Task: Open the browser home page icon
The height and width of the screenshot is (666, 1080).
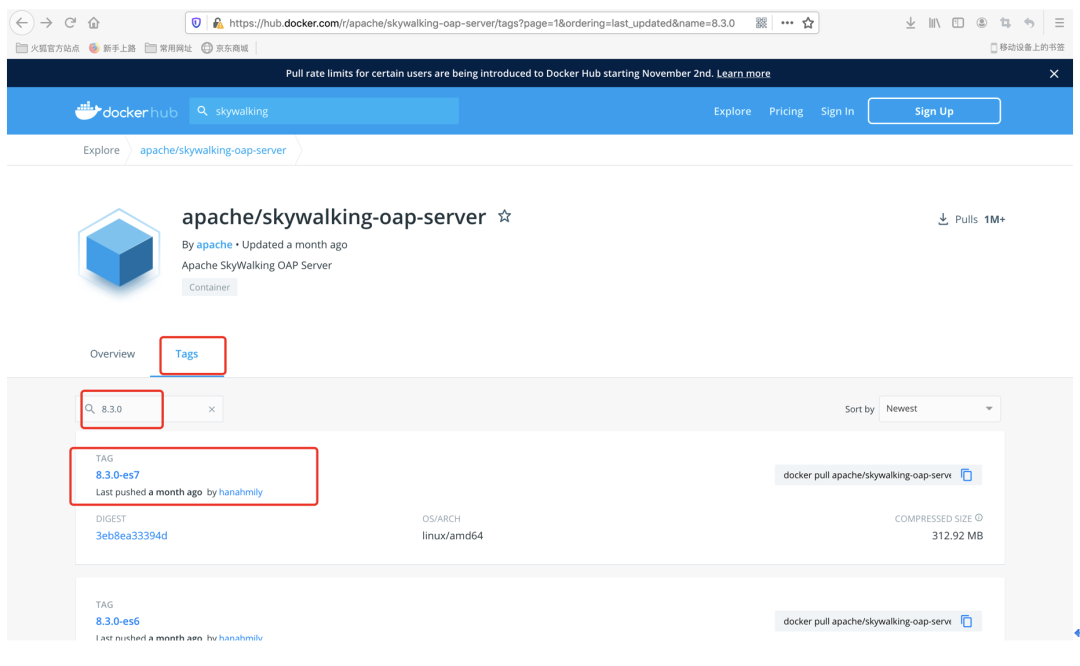Action: [x=94, y=23]
